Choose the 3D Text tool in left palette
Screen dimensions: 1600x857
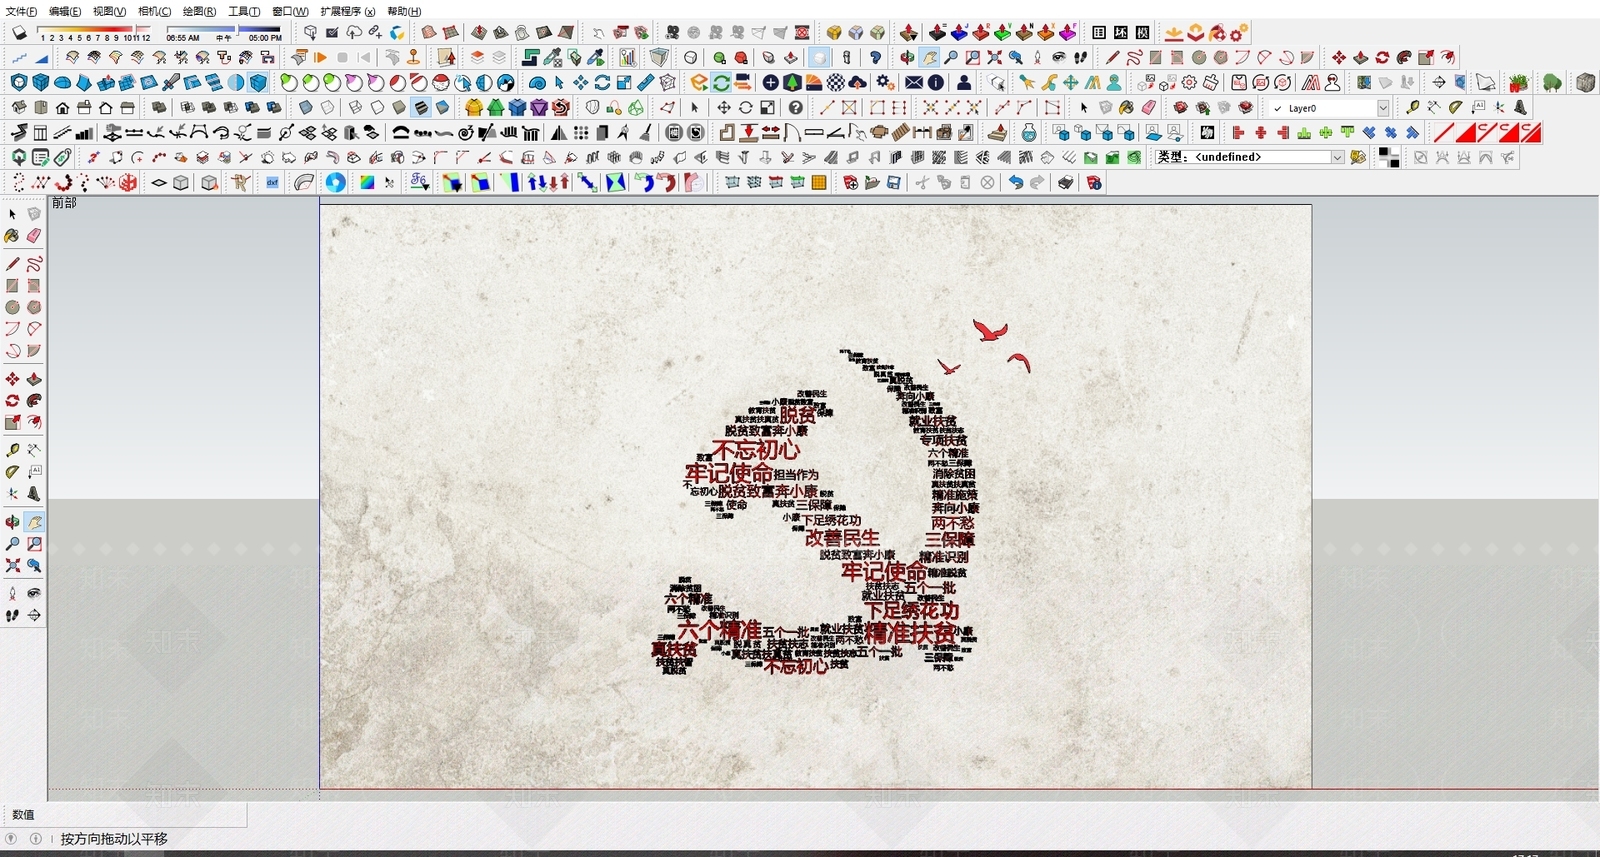(34, 494)
